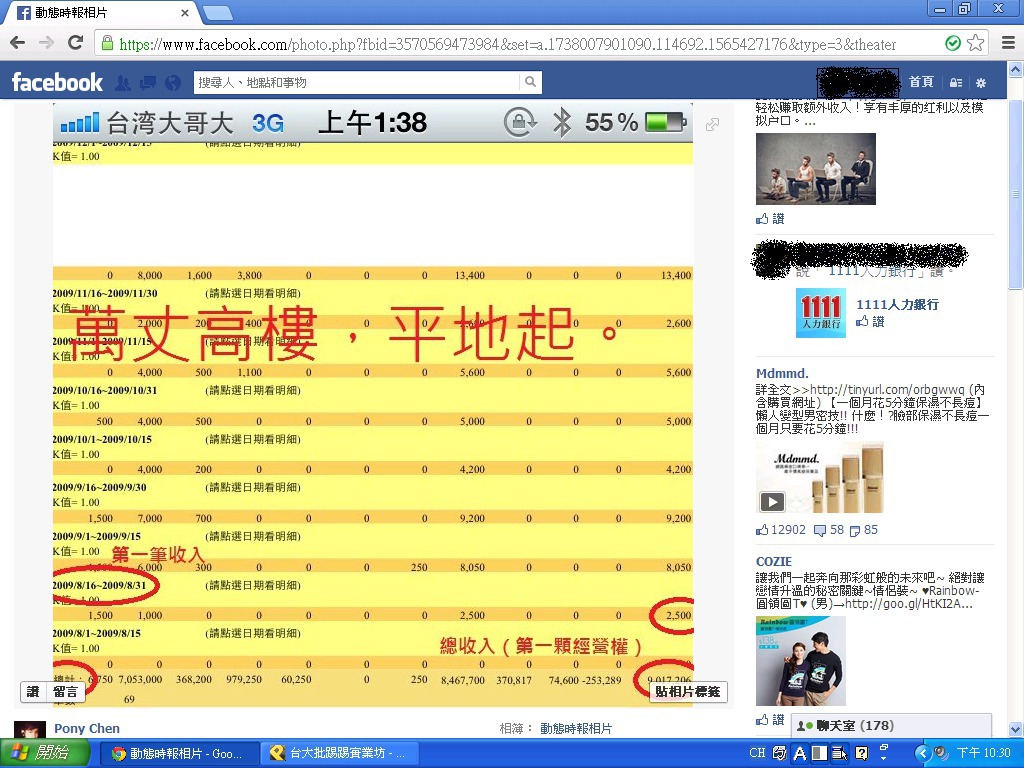Click the 85 shares count icon
This screenshot has width=1024, height=768.
tap(864, 530)
